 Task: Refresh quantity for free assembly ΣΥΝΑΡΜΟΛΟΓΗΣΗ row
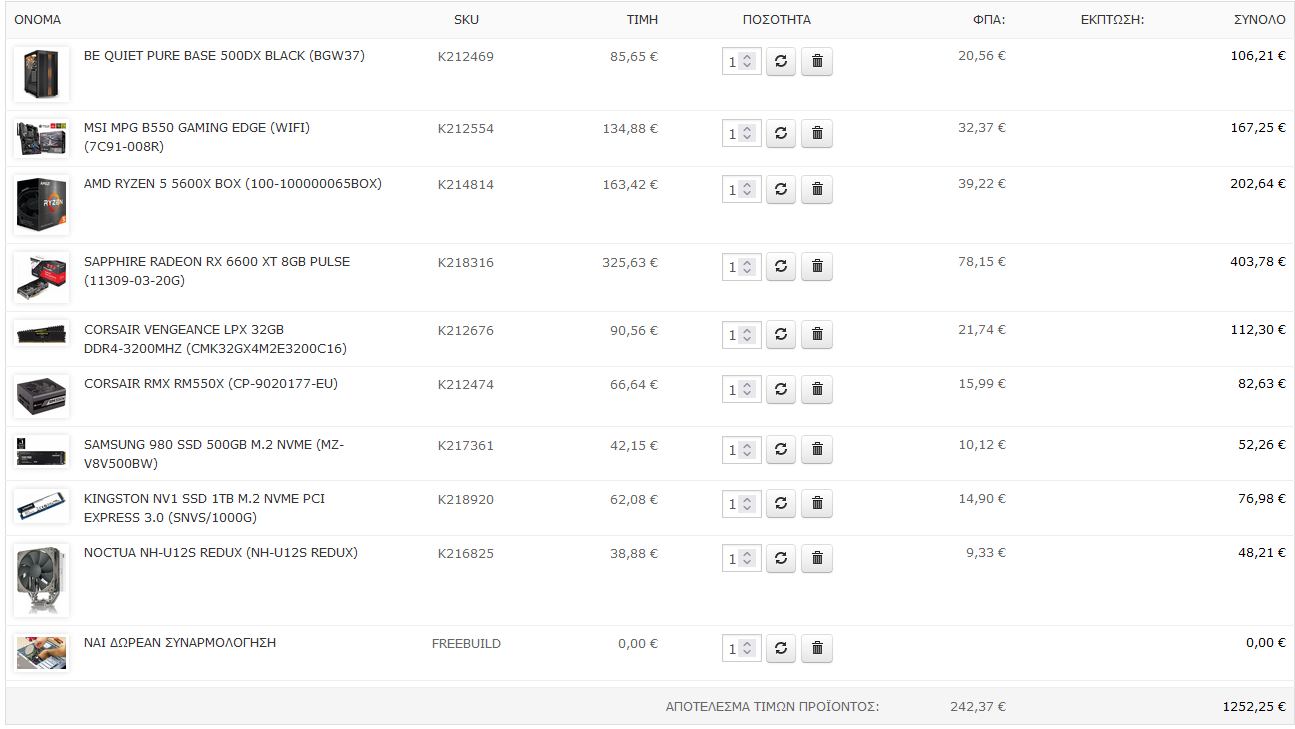click(781, 649)
